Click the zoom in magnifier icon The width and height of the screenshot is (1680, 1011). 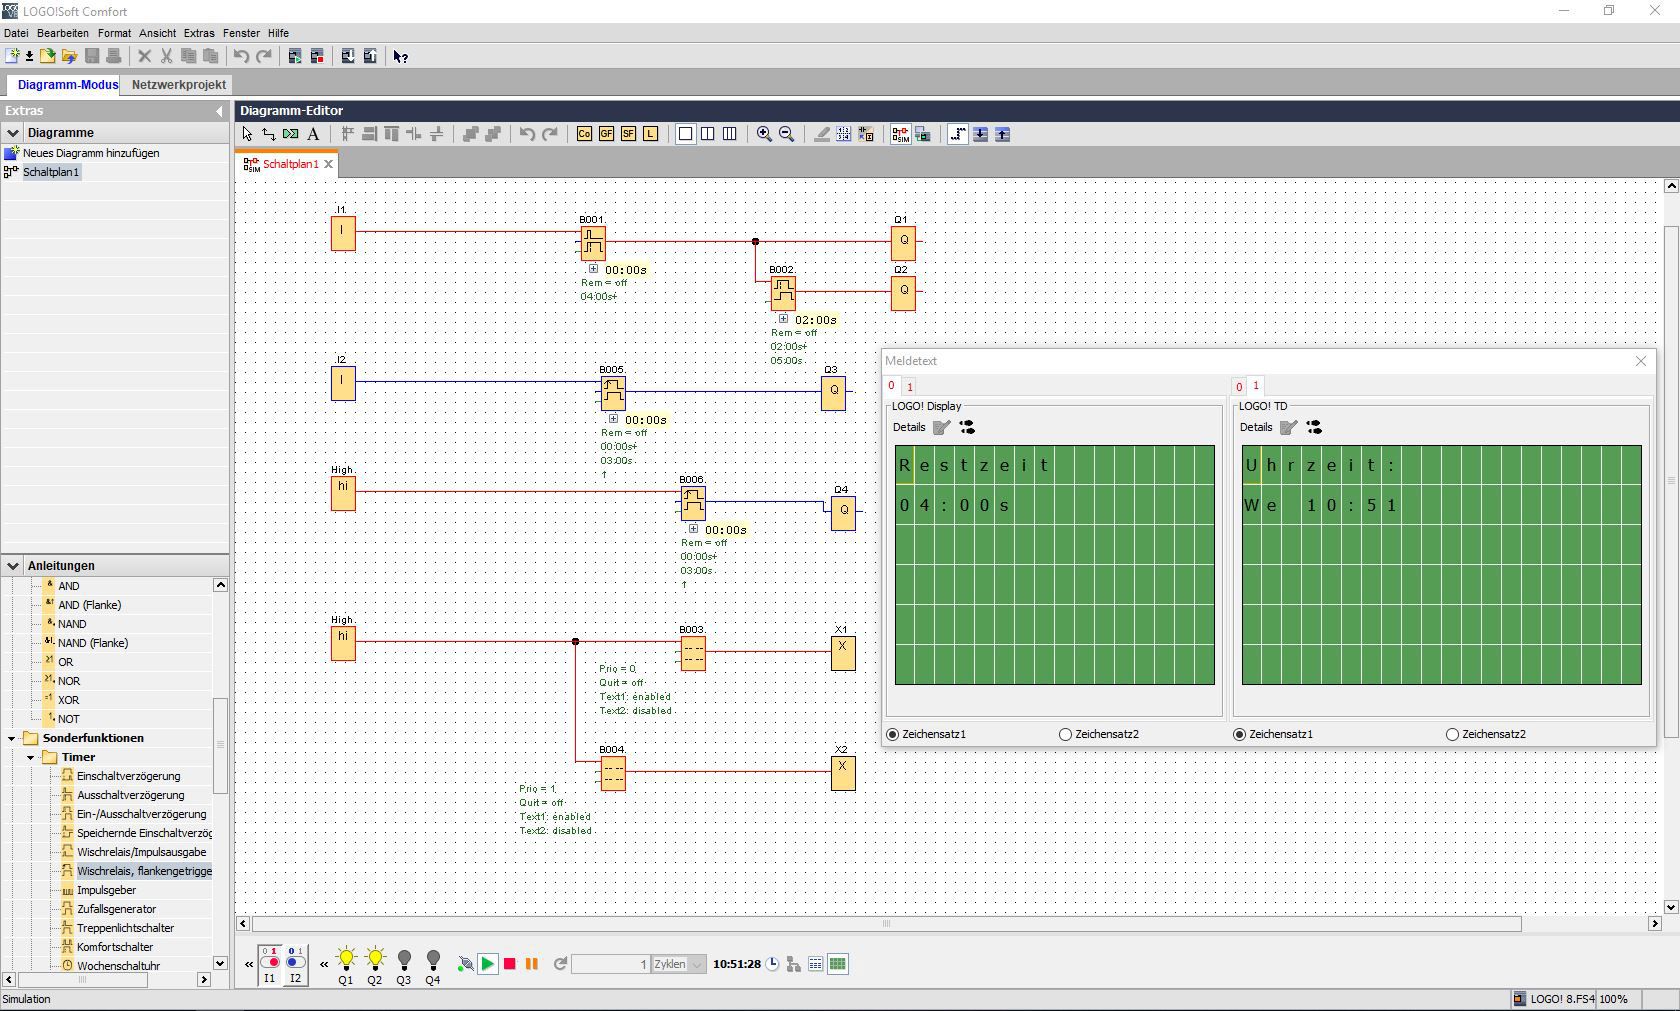(x=764, y=134)
